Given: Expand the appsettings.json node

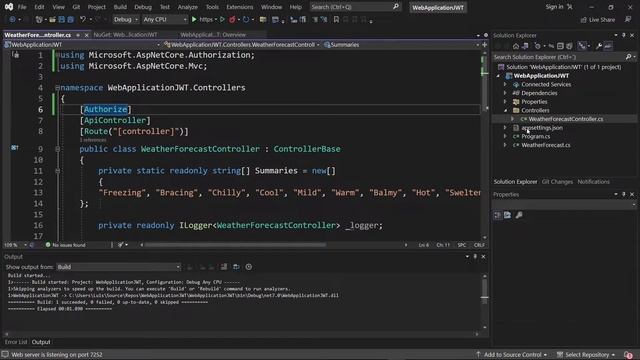Looking at the screenshot, I should [505, 128].
